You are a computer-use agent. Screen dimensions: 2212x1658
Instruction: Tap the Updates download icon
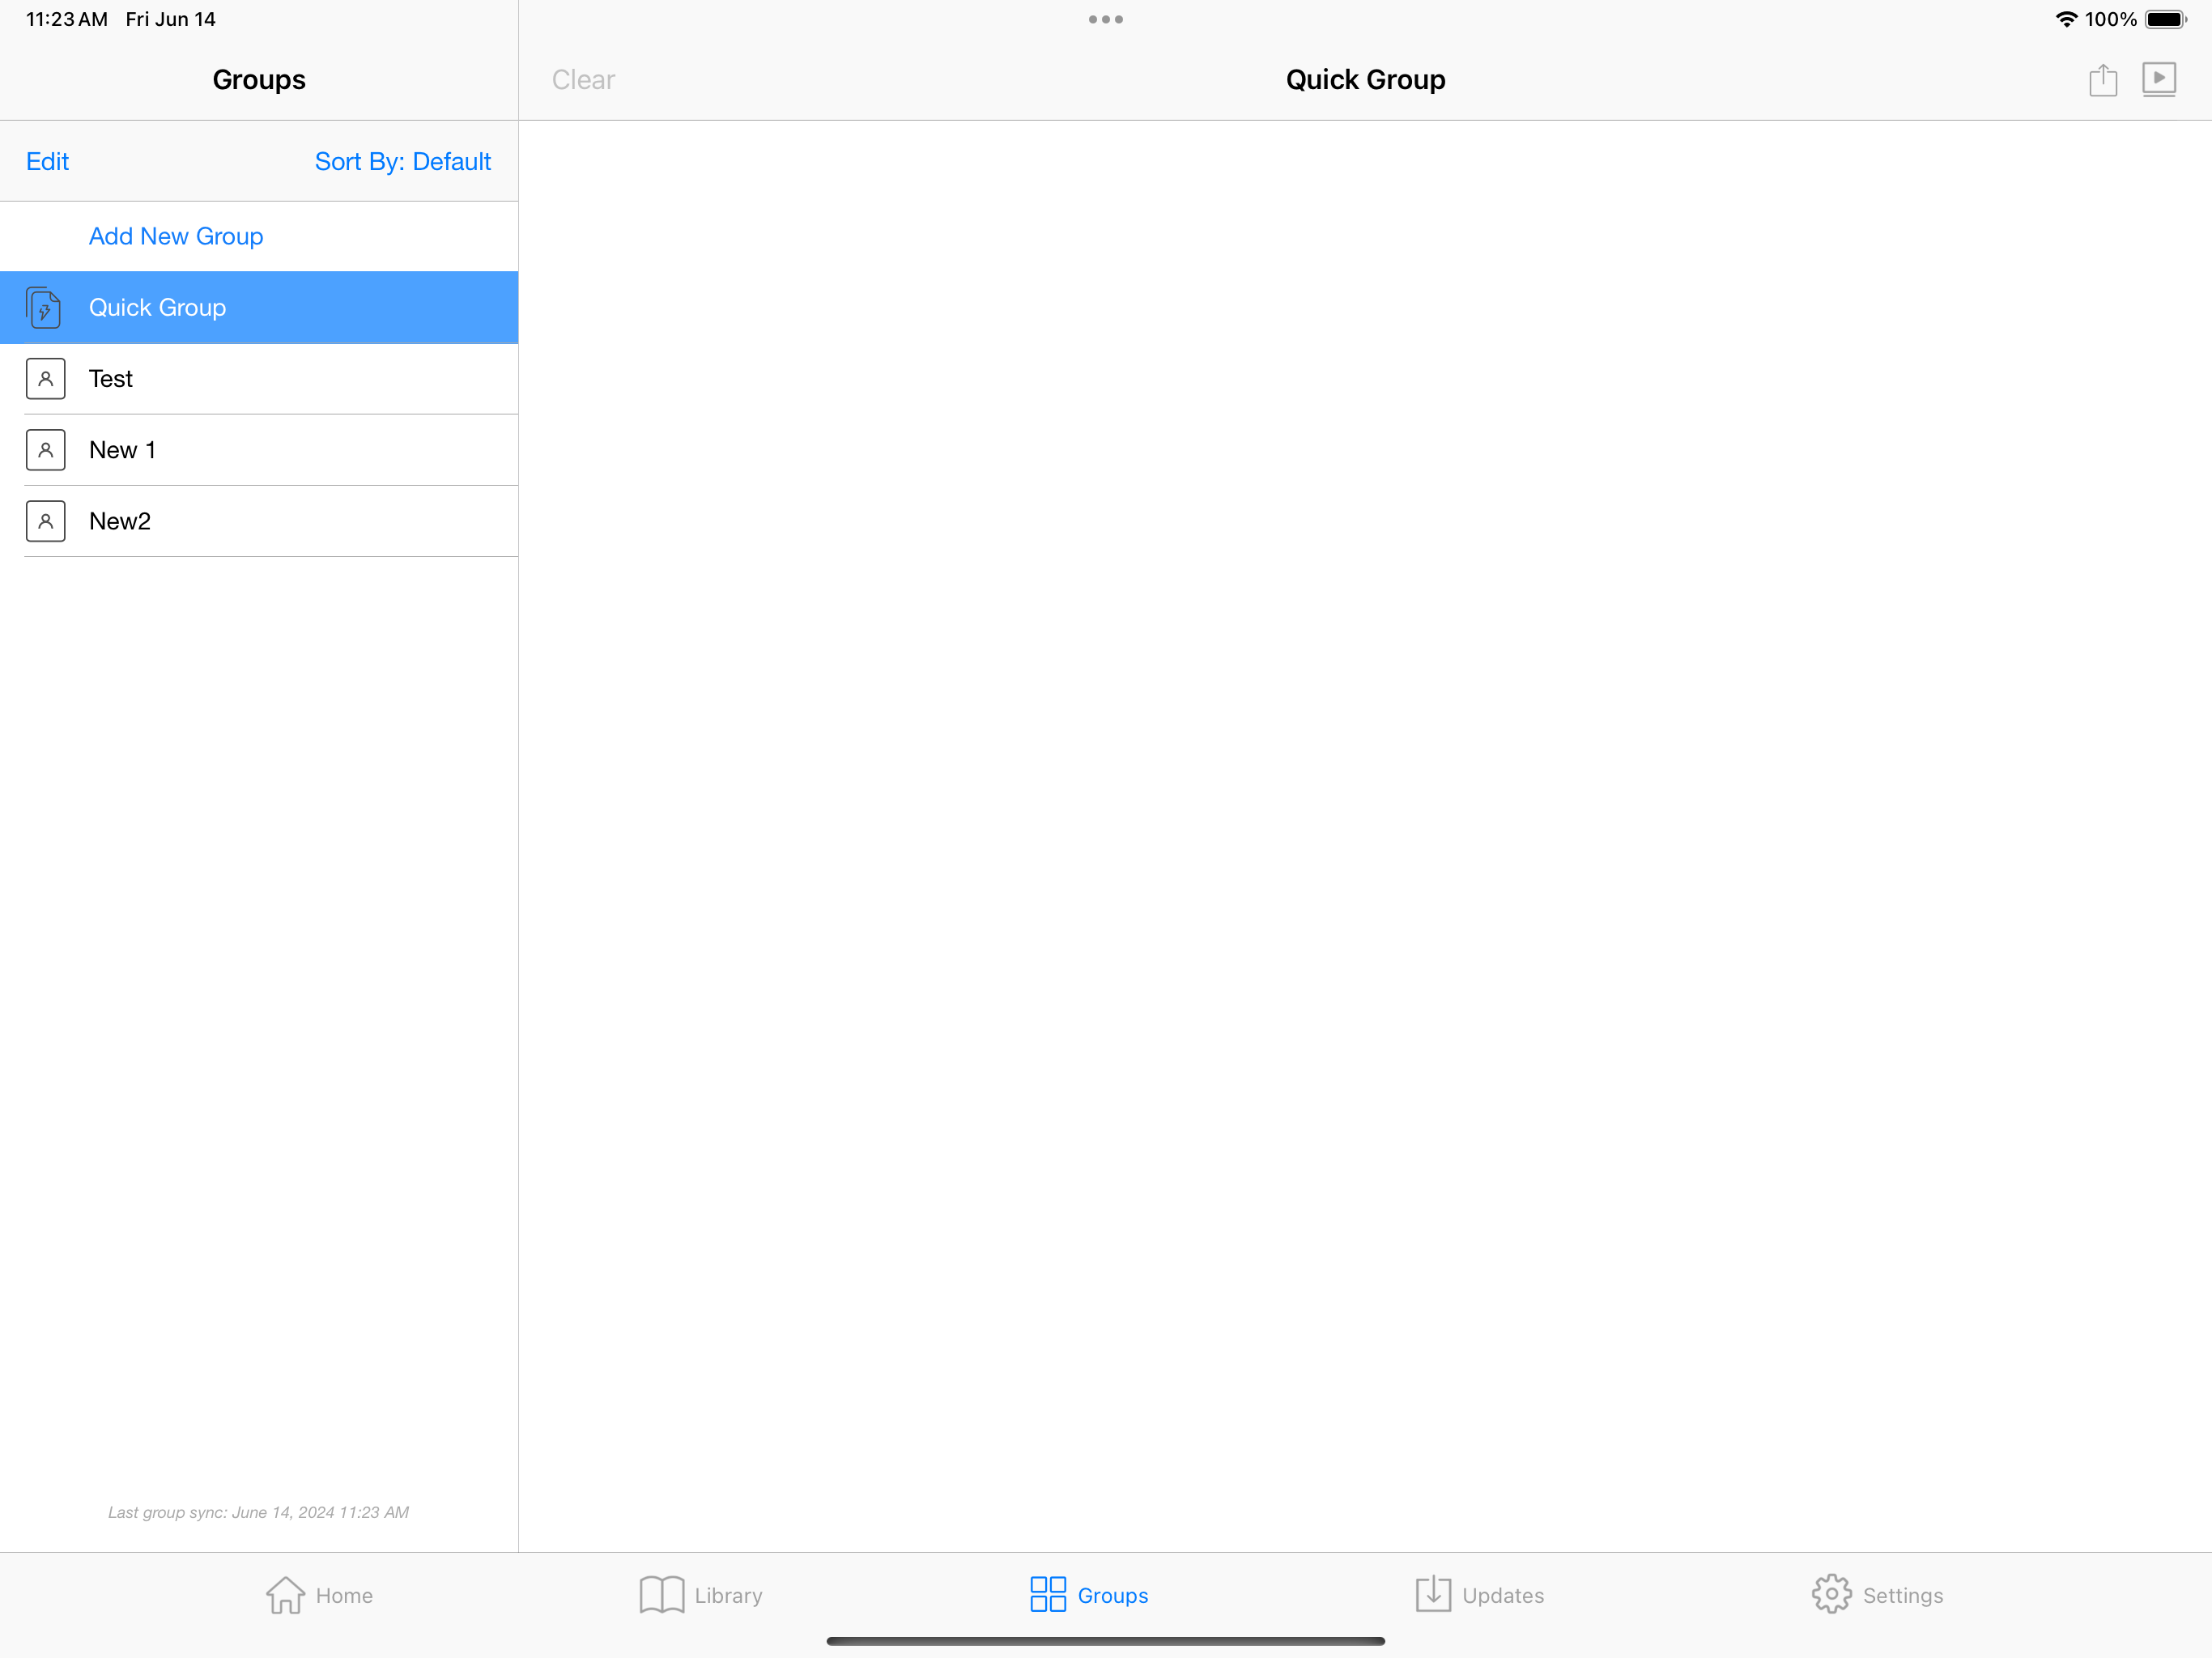[x=1433, y=1594]
